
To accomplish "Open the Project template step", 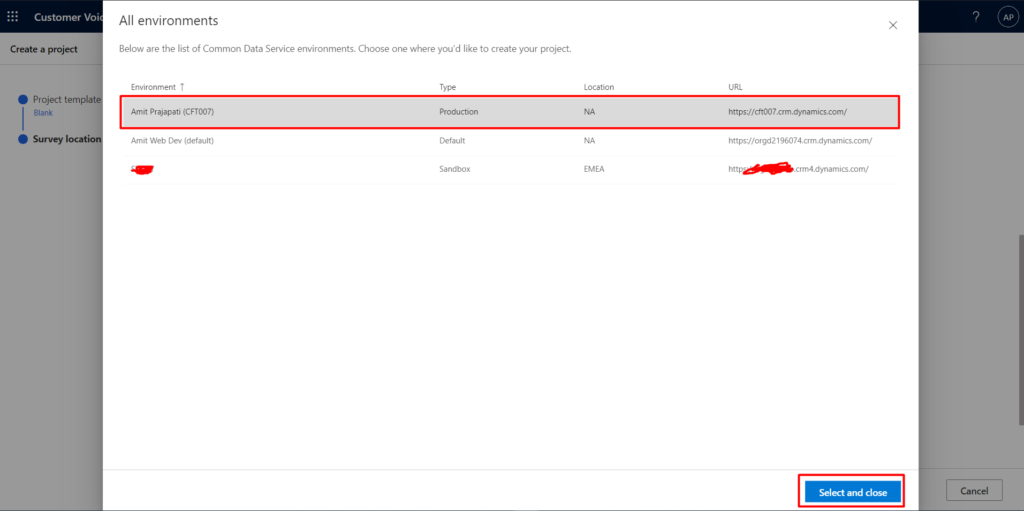I will click(67, 99).
